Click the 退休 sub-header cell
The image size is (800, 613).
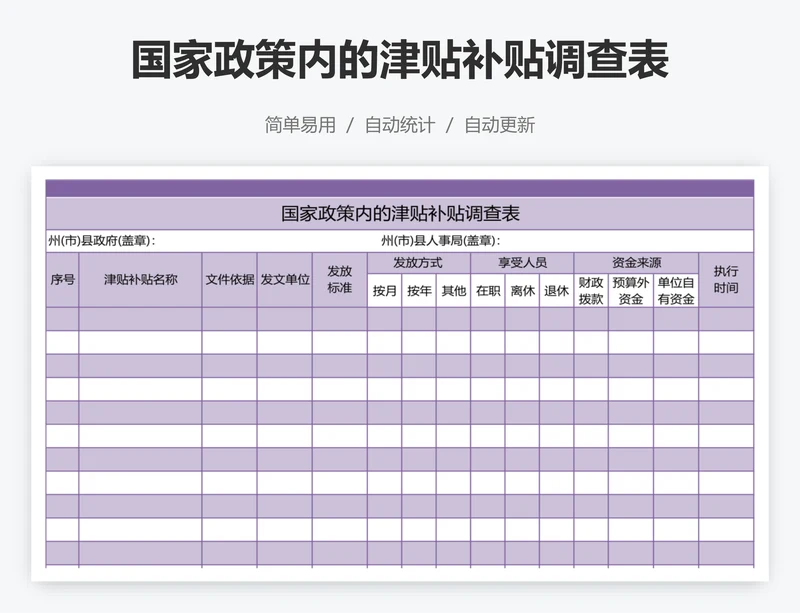[557, 290]
